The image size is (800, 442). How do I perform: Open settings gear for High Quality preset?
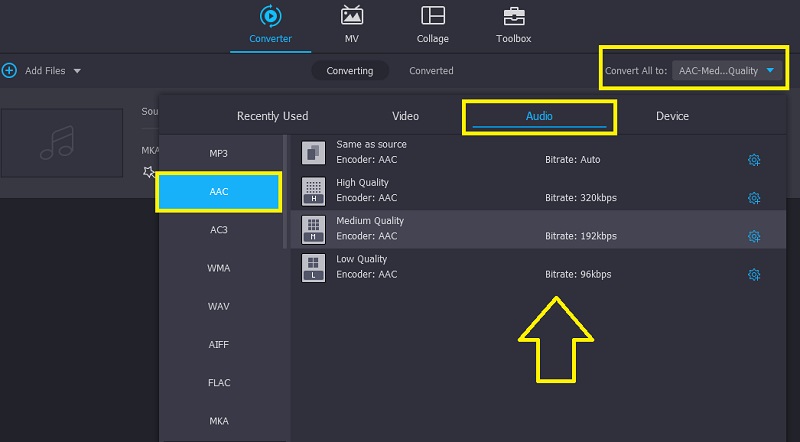pos(754,198)
